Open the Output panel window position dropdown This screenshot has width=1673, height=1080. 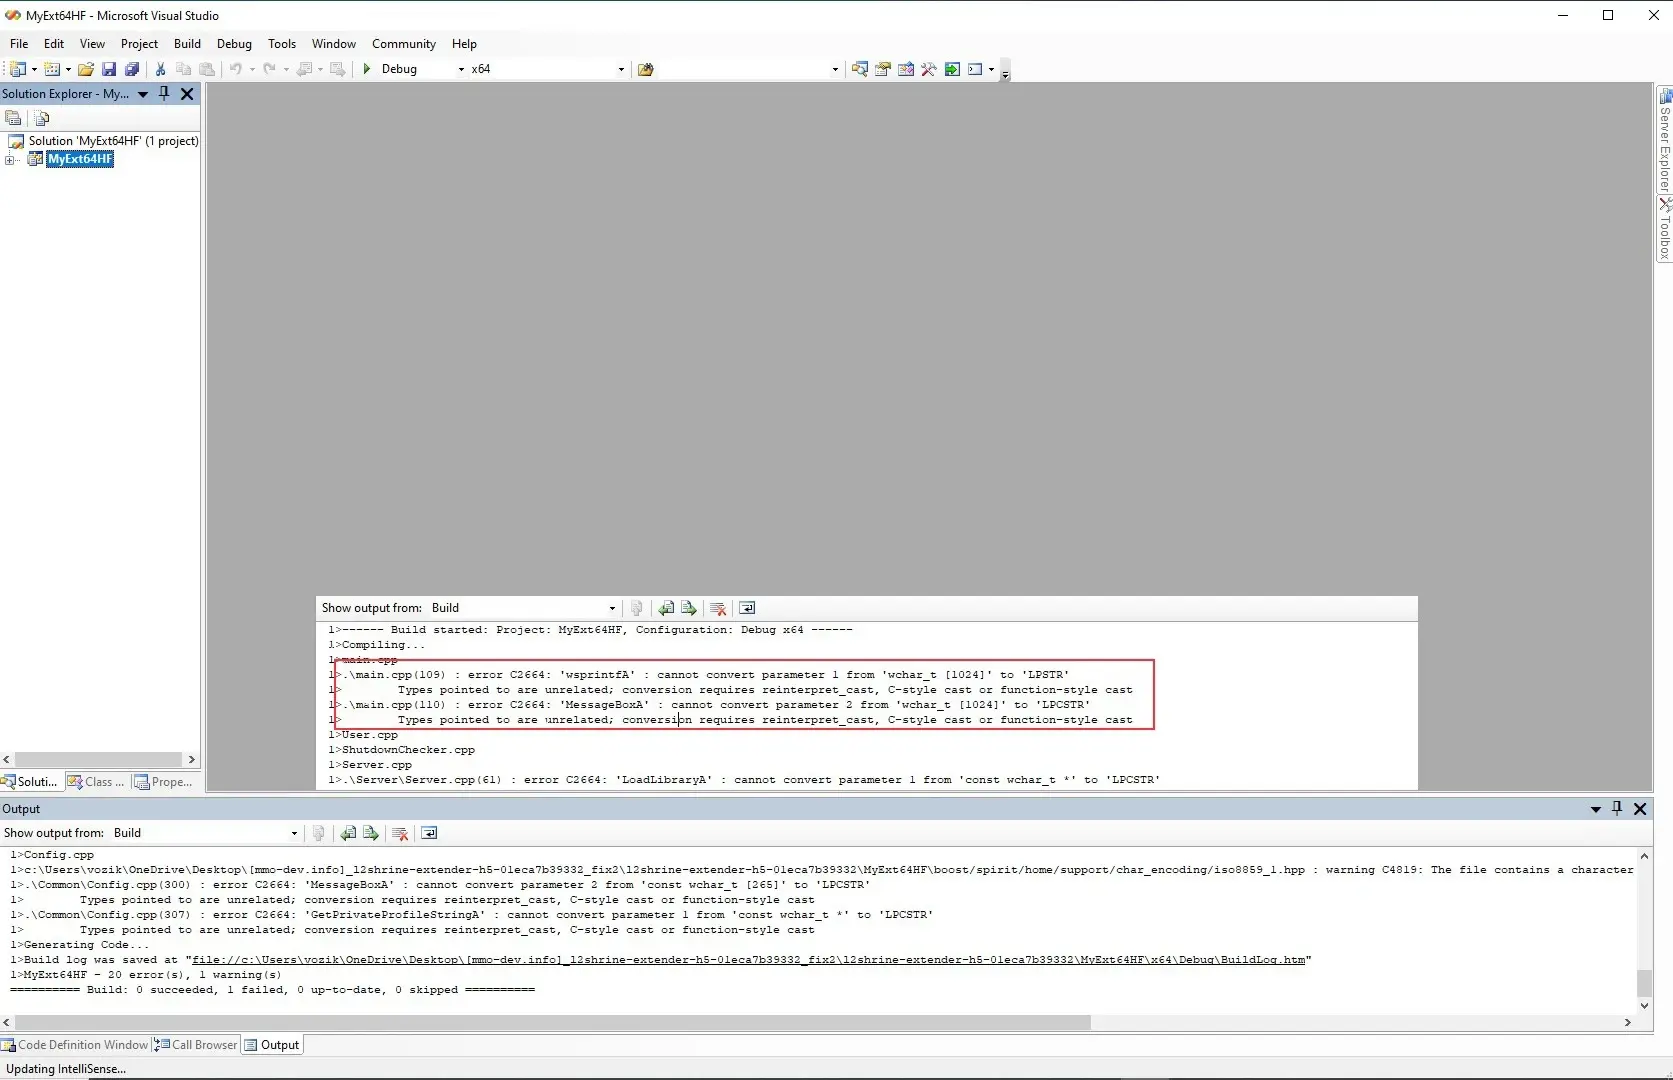[1596, 809]
